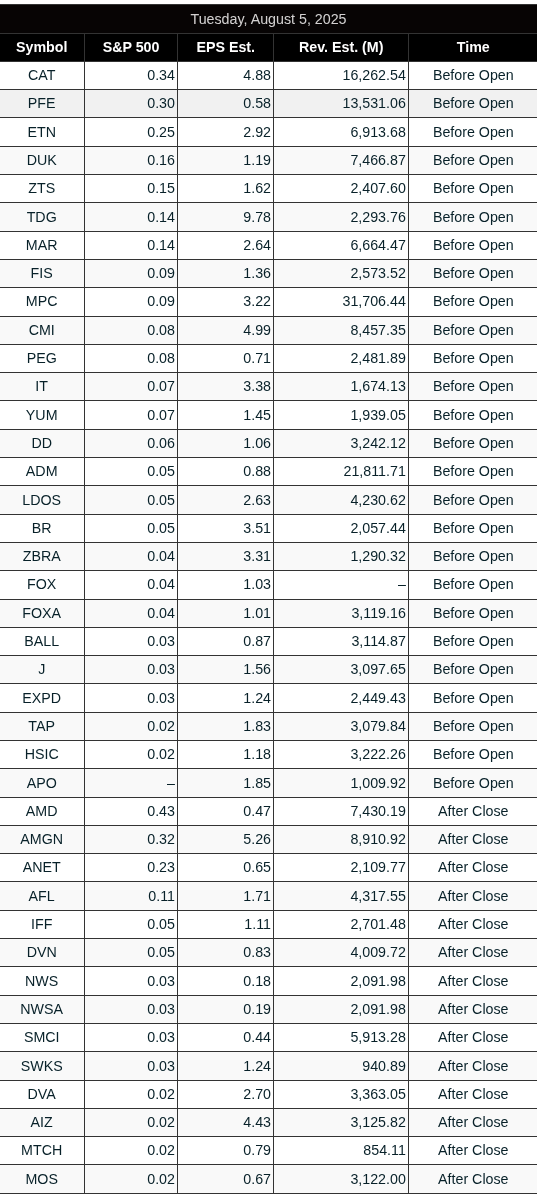537x1201 pixels.
Task: Select the APO ticker symbol
Action: click(x=42, y=783)
